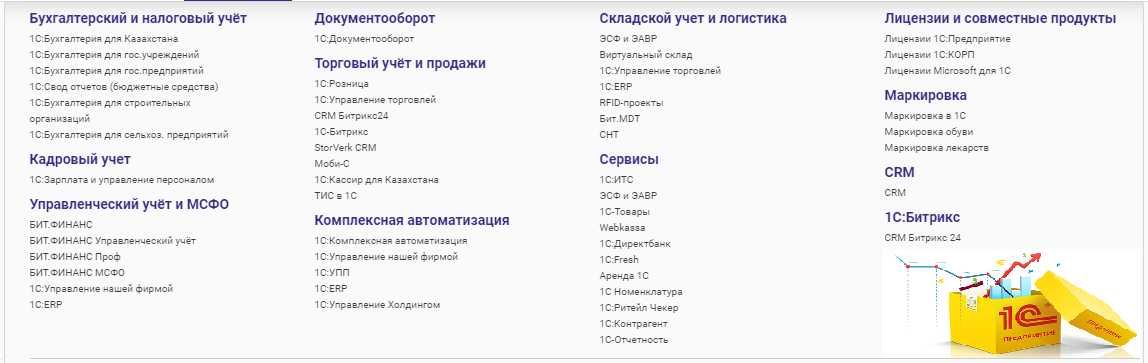Open 1С:ERP under Управленческий учёт и МСФО

pyautogui.click(x=45, y=305)
